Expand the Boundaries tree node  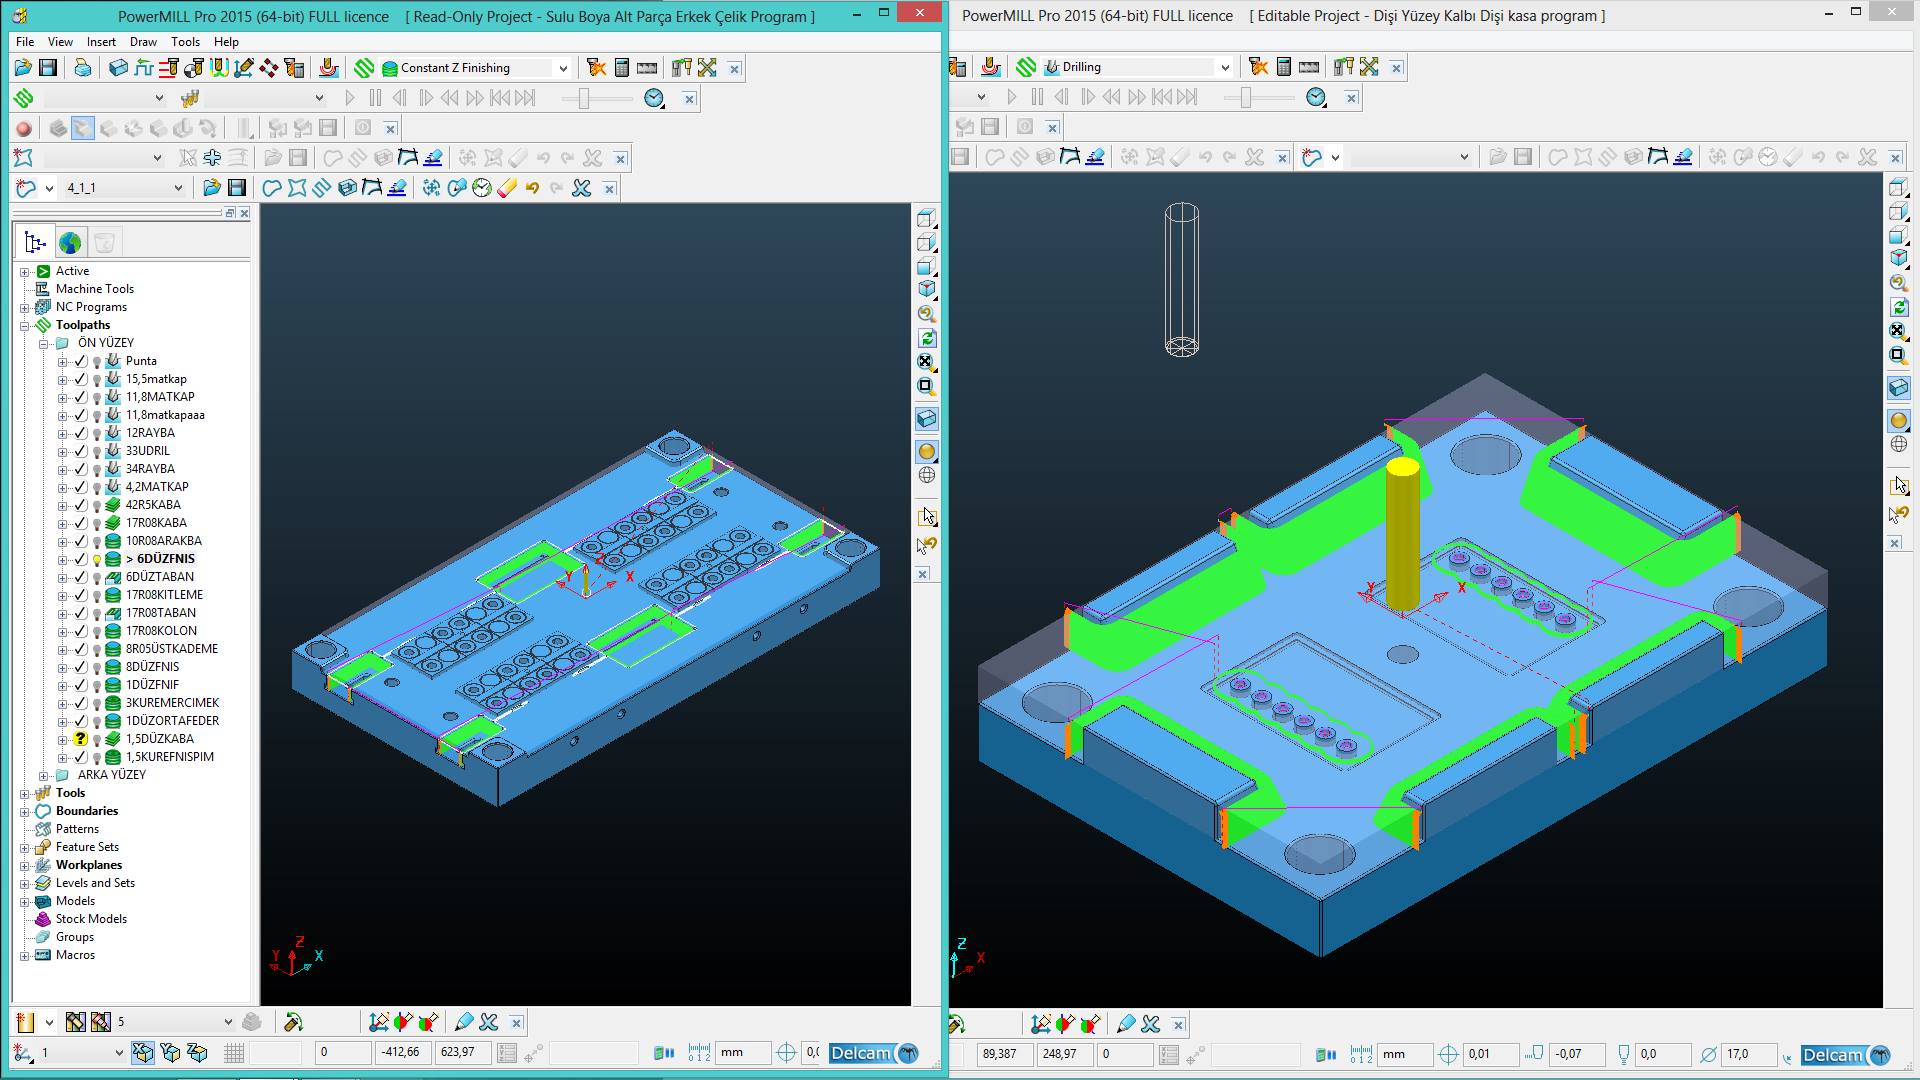click(25, 811)
